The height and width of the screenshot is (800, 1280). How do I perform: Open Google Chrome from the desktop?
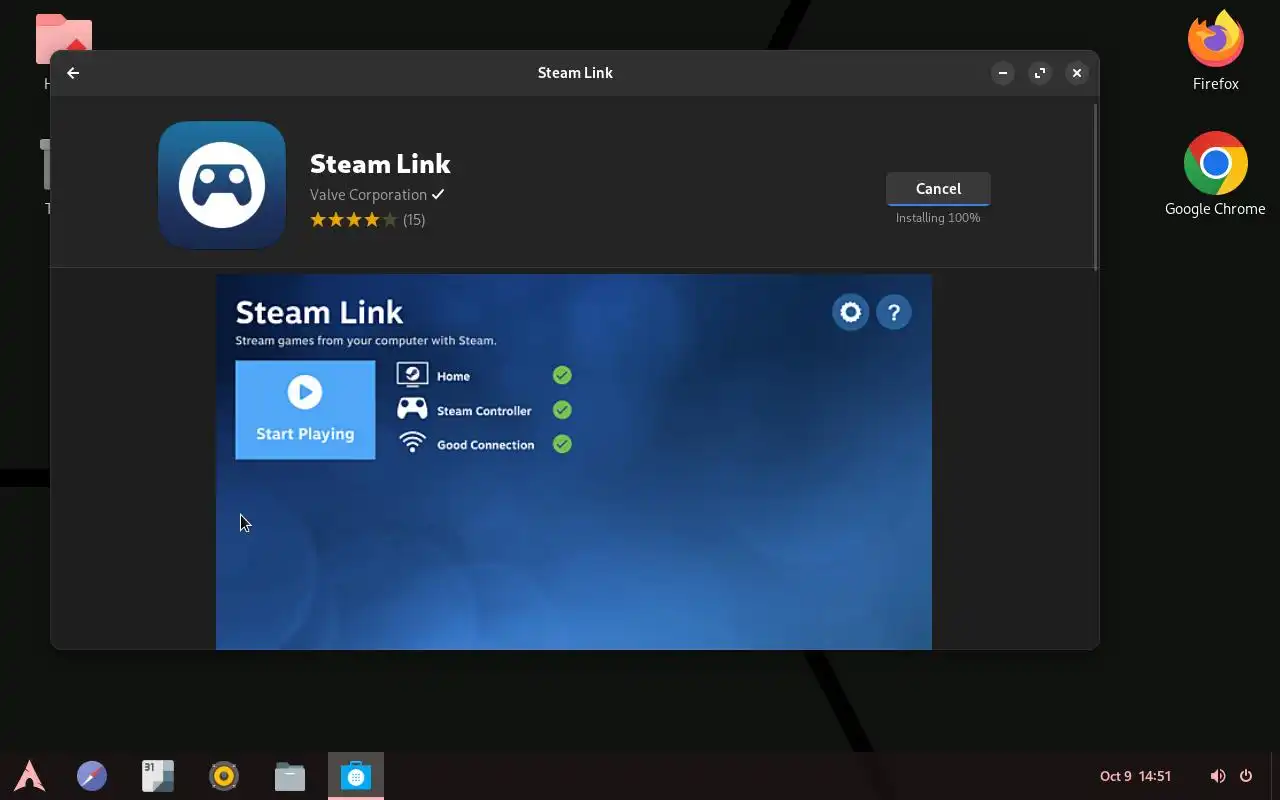click(x=1215, y=174)
